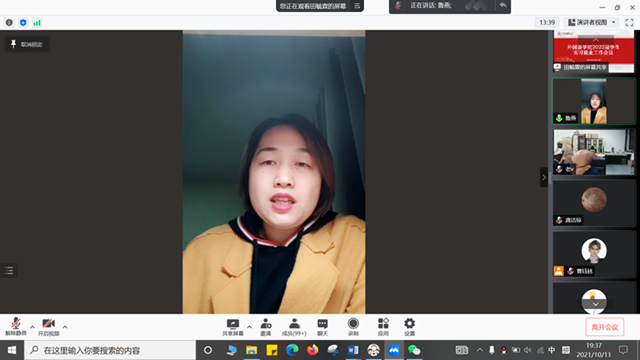Open 设置 settings gear

pos(409,327)
